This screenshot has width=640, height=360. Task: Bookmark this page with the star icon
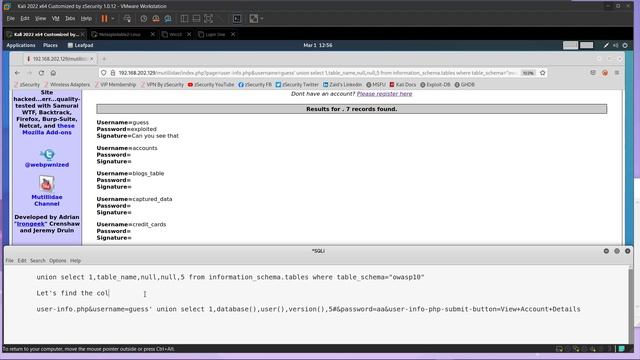[542, 73]
